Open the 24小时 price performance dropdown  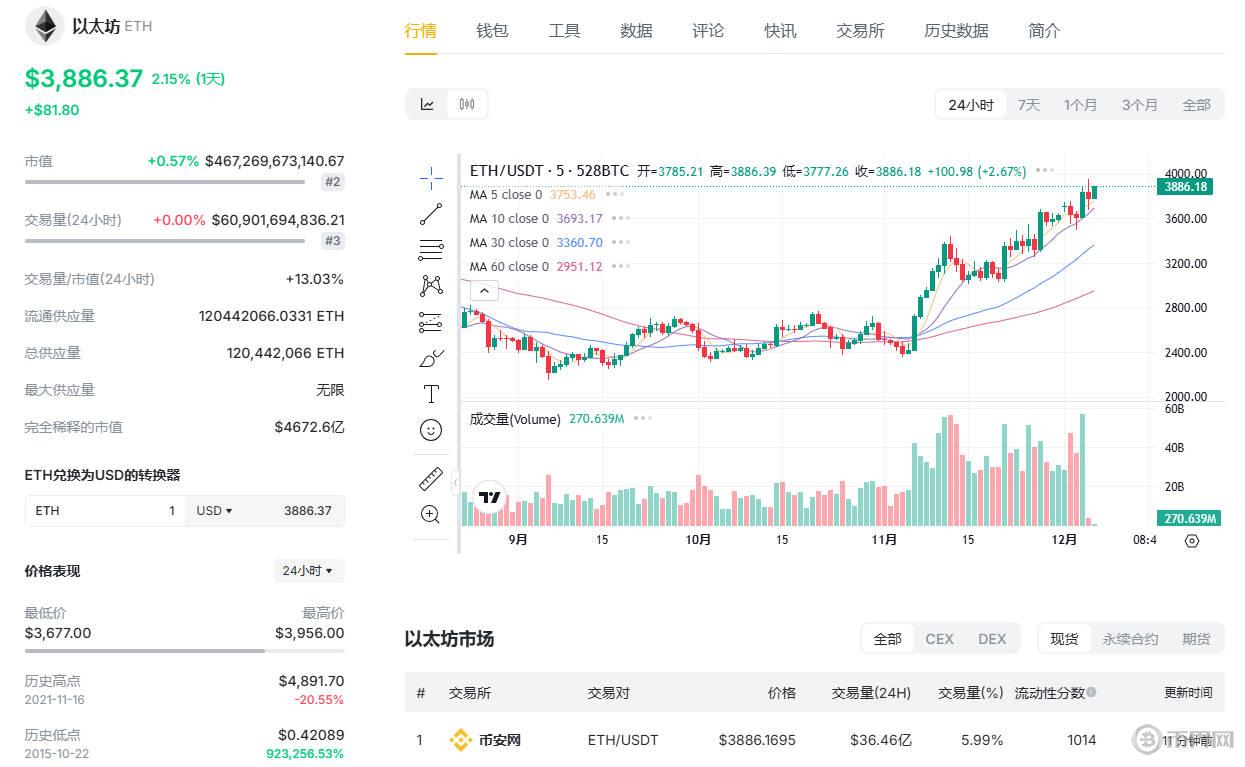[x=309, y=571]
